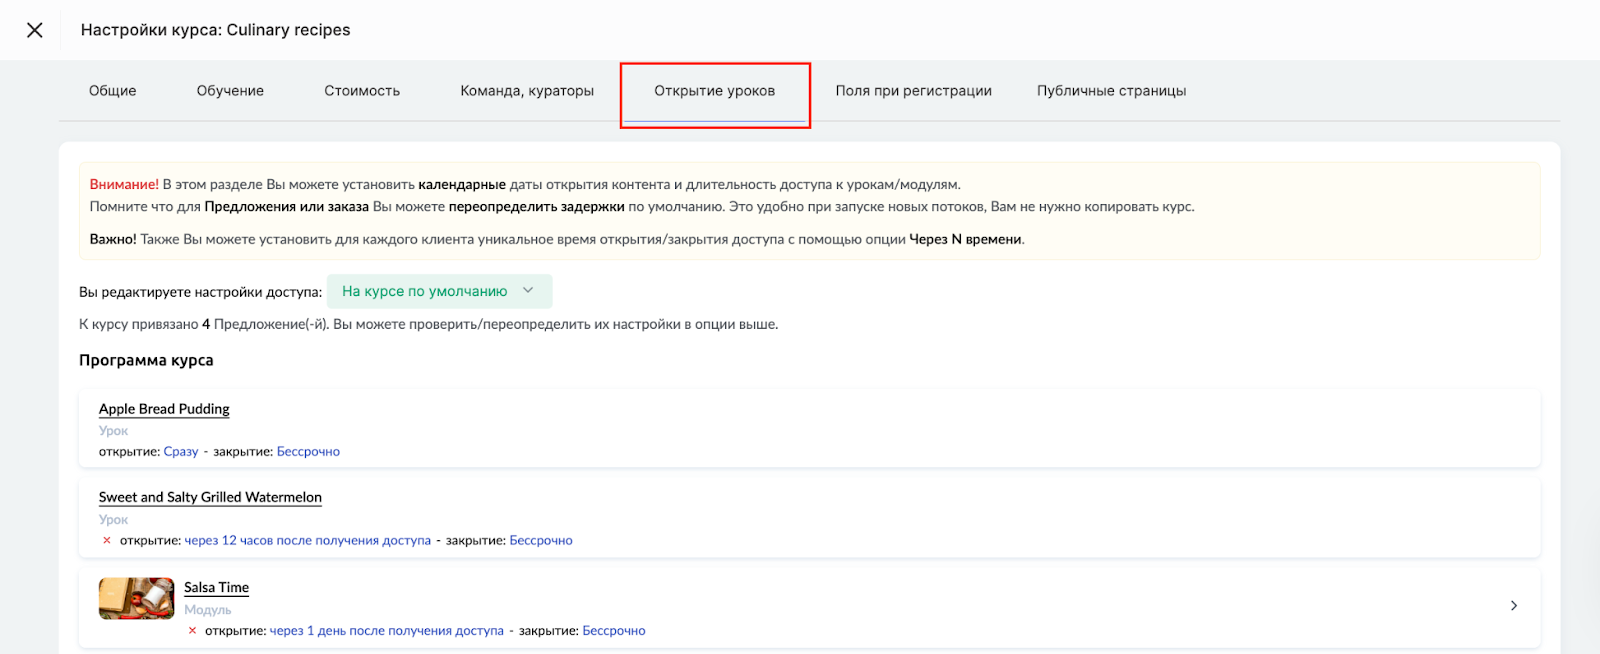The width and height of the screenshot is (1600, 654).
Task: Switch to Публичные страницы tab
Action: pos(1111,91)
